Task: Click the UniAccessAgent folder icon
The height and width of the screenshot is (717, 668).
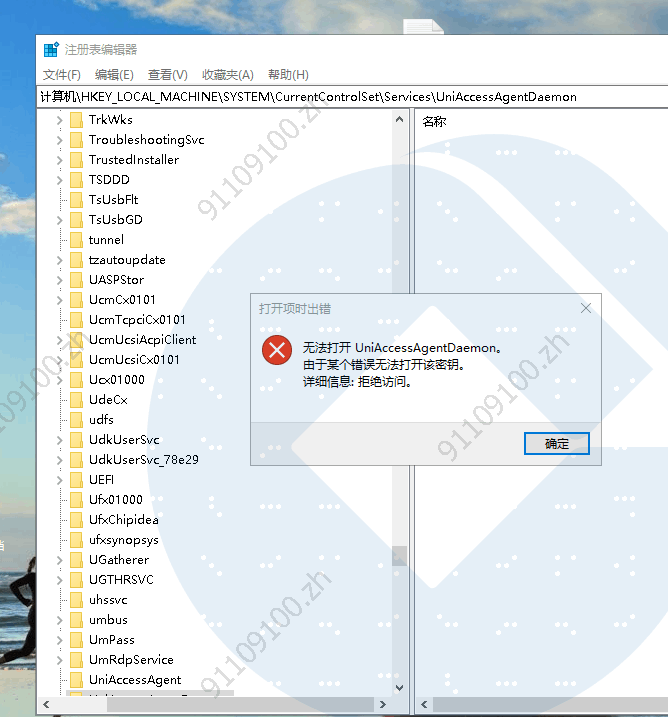Action: click(76, 680)
